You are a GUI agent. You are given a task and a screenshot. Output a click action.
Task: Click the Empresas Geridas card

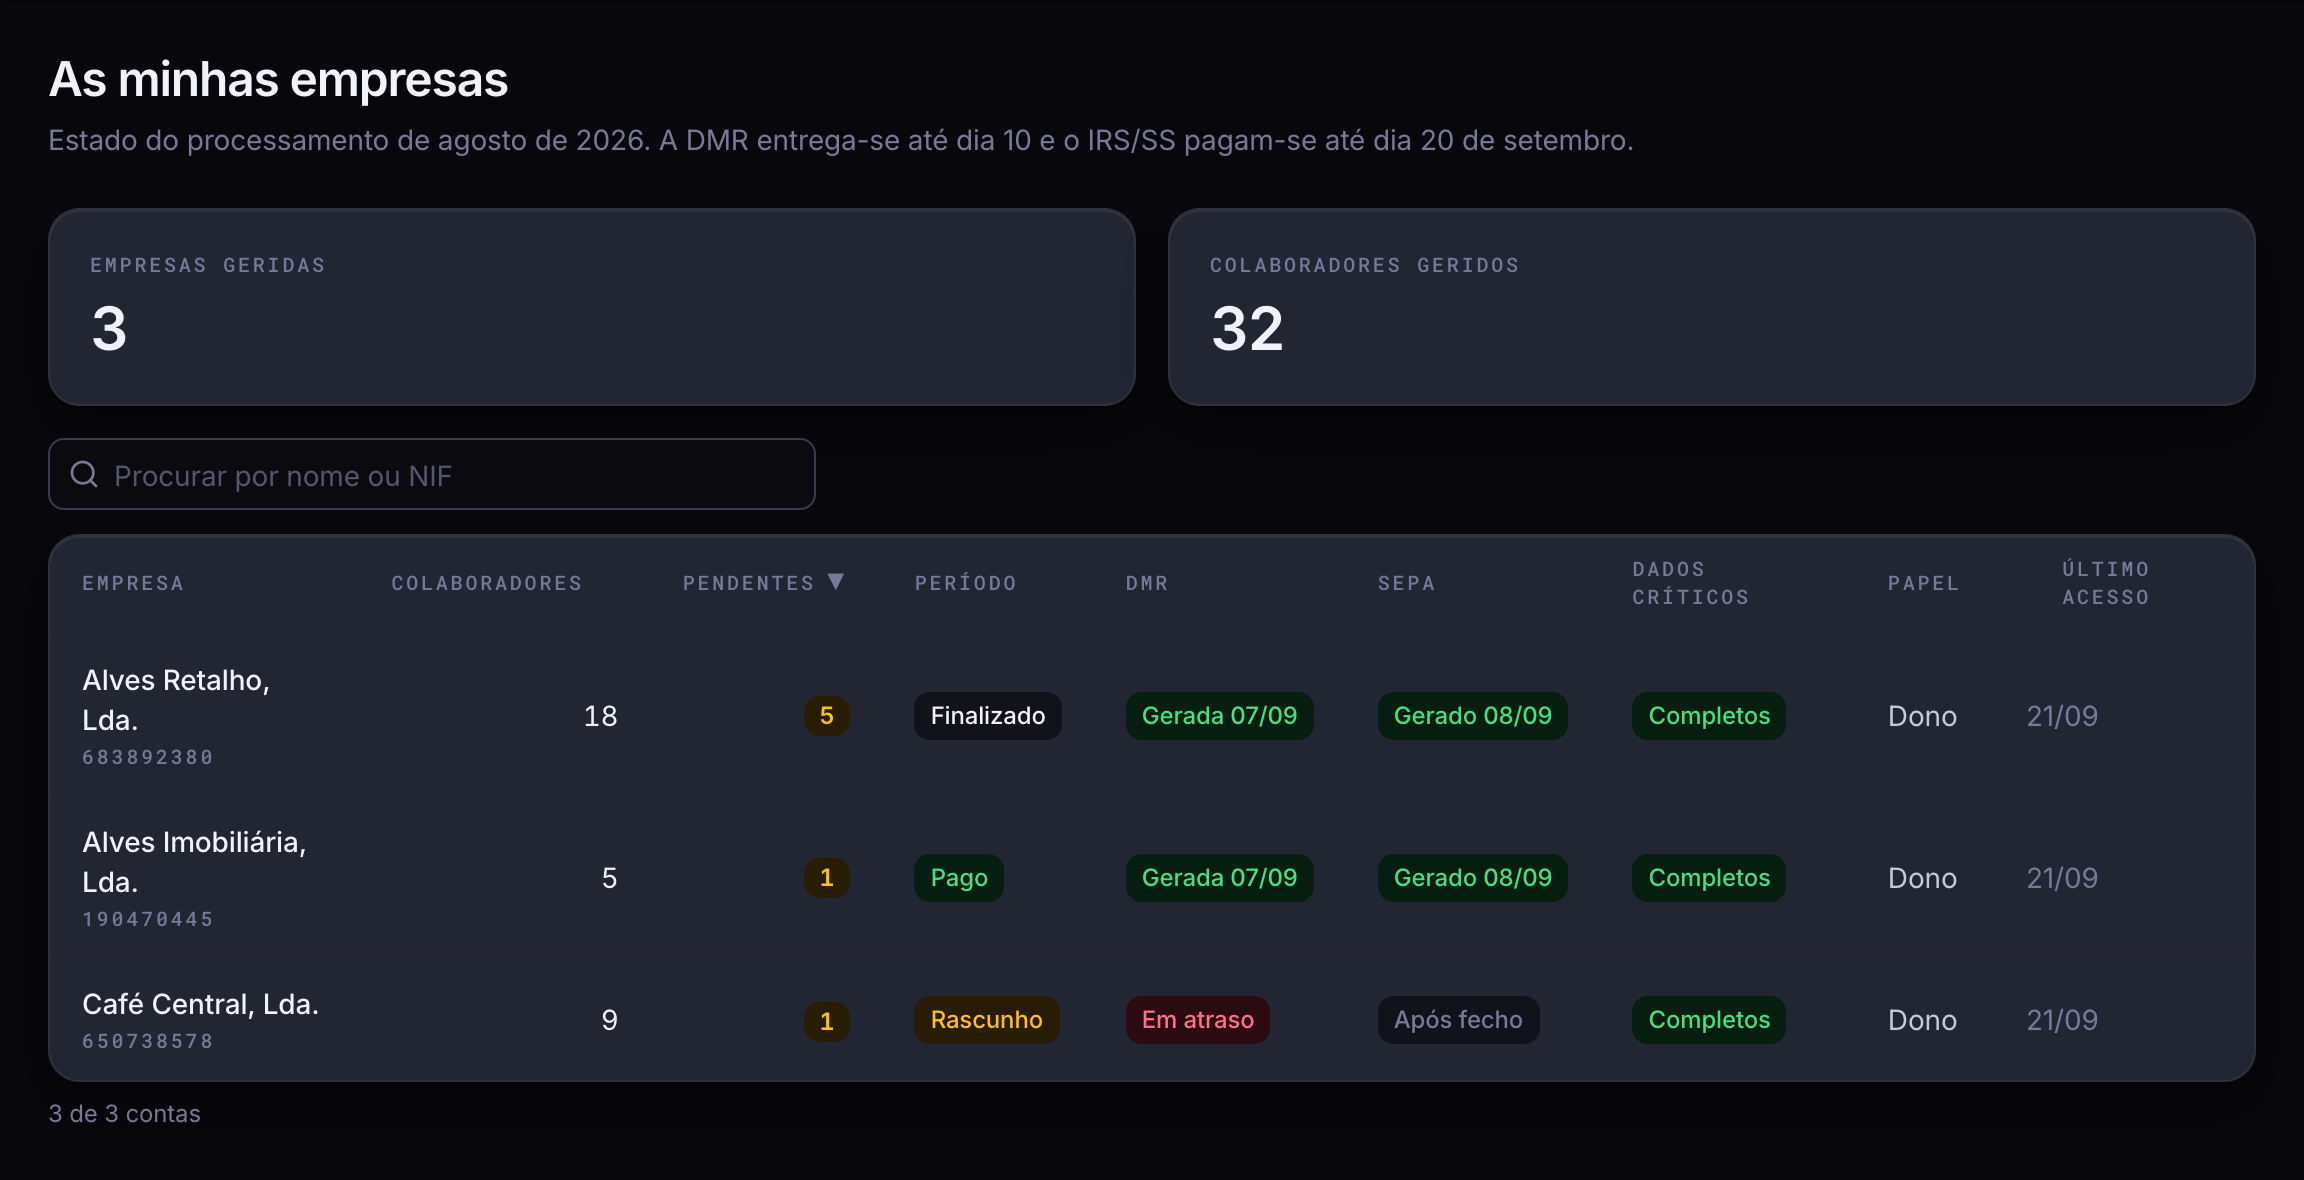pyautogui.click(x=592, y=307)
